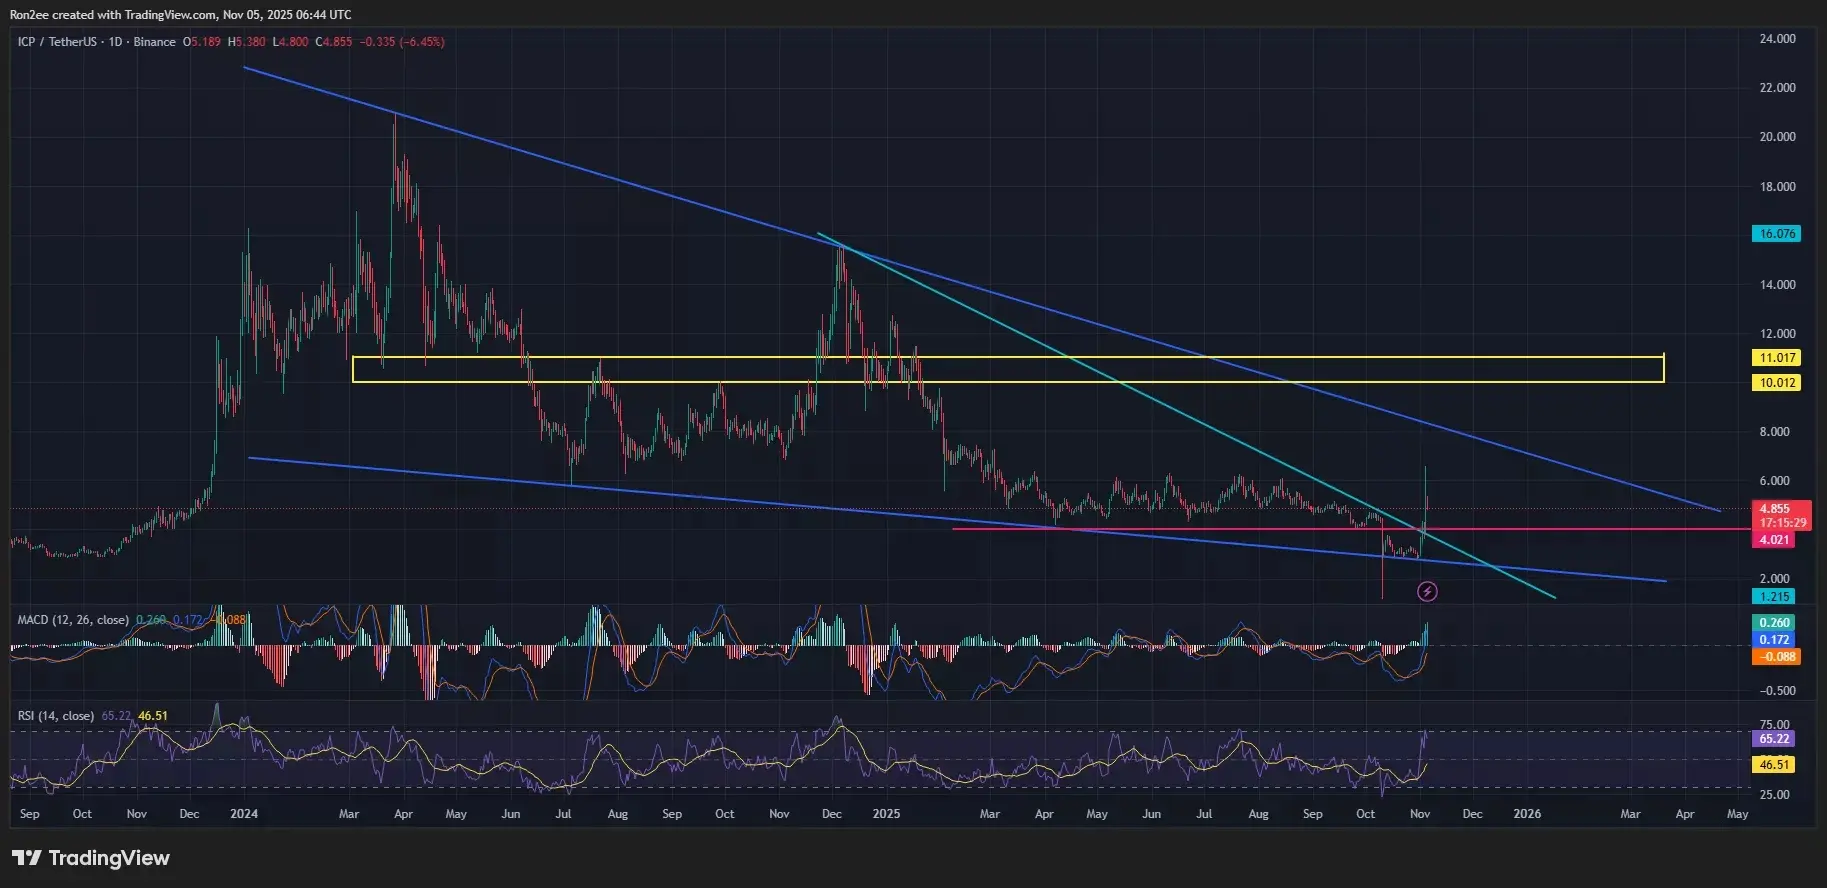
Task: Select the yellow 10.012 price label
Action: pyautogui.click(x=1776, y=383)
